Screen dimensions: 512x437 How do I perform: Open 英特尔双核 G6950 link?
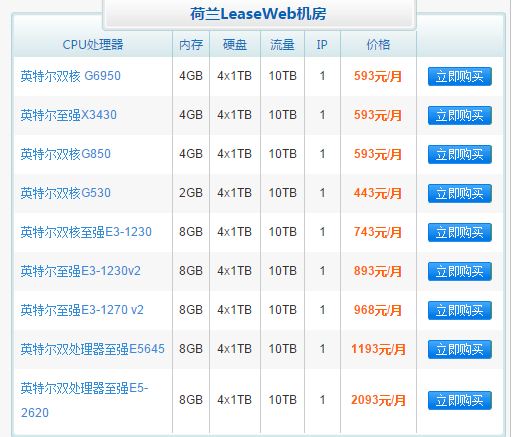pos(70,76)
